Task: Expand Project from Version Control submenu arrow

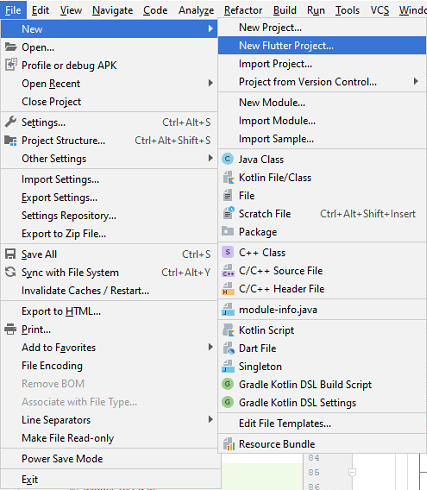Action: [416, 81]
